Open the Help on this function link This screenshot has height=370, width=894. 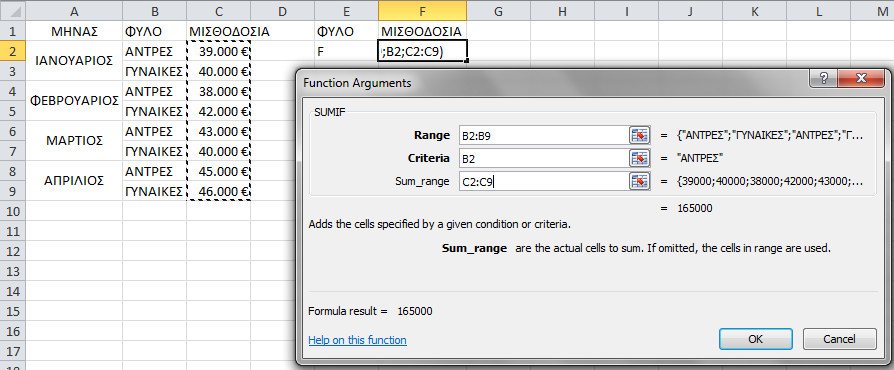pos(357,340)
